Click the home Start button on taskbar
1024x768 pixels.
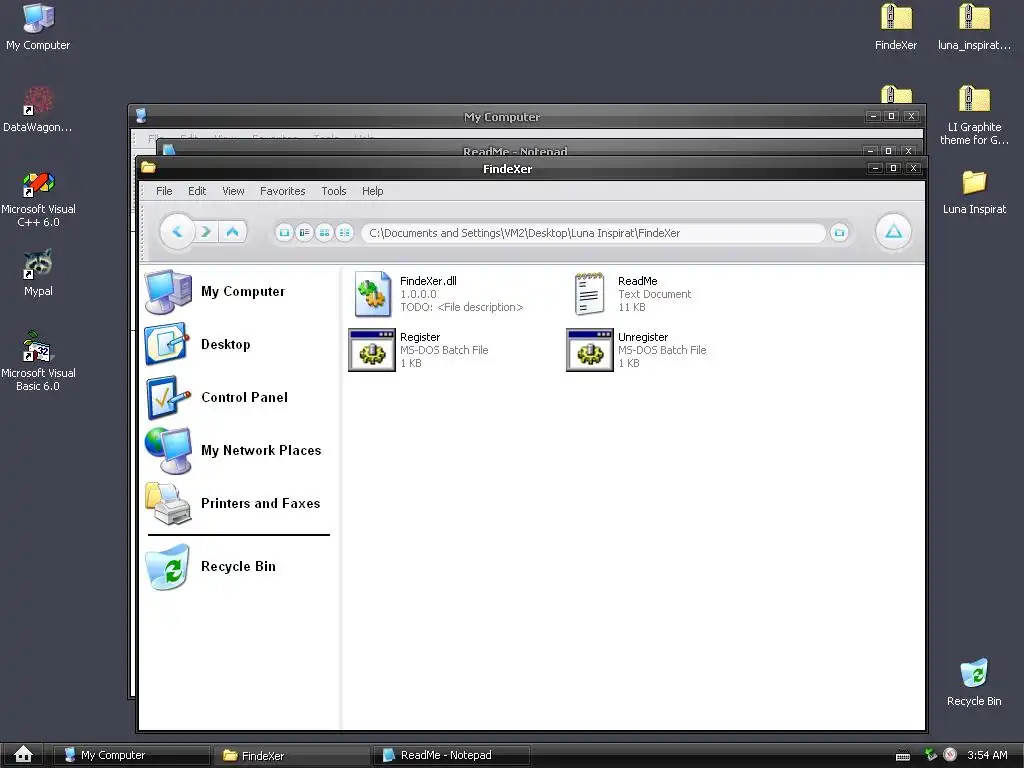24,754
